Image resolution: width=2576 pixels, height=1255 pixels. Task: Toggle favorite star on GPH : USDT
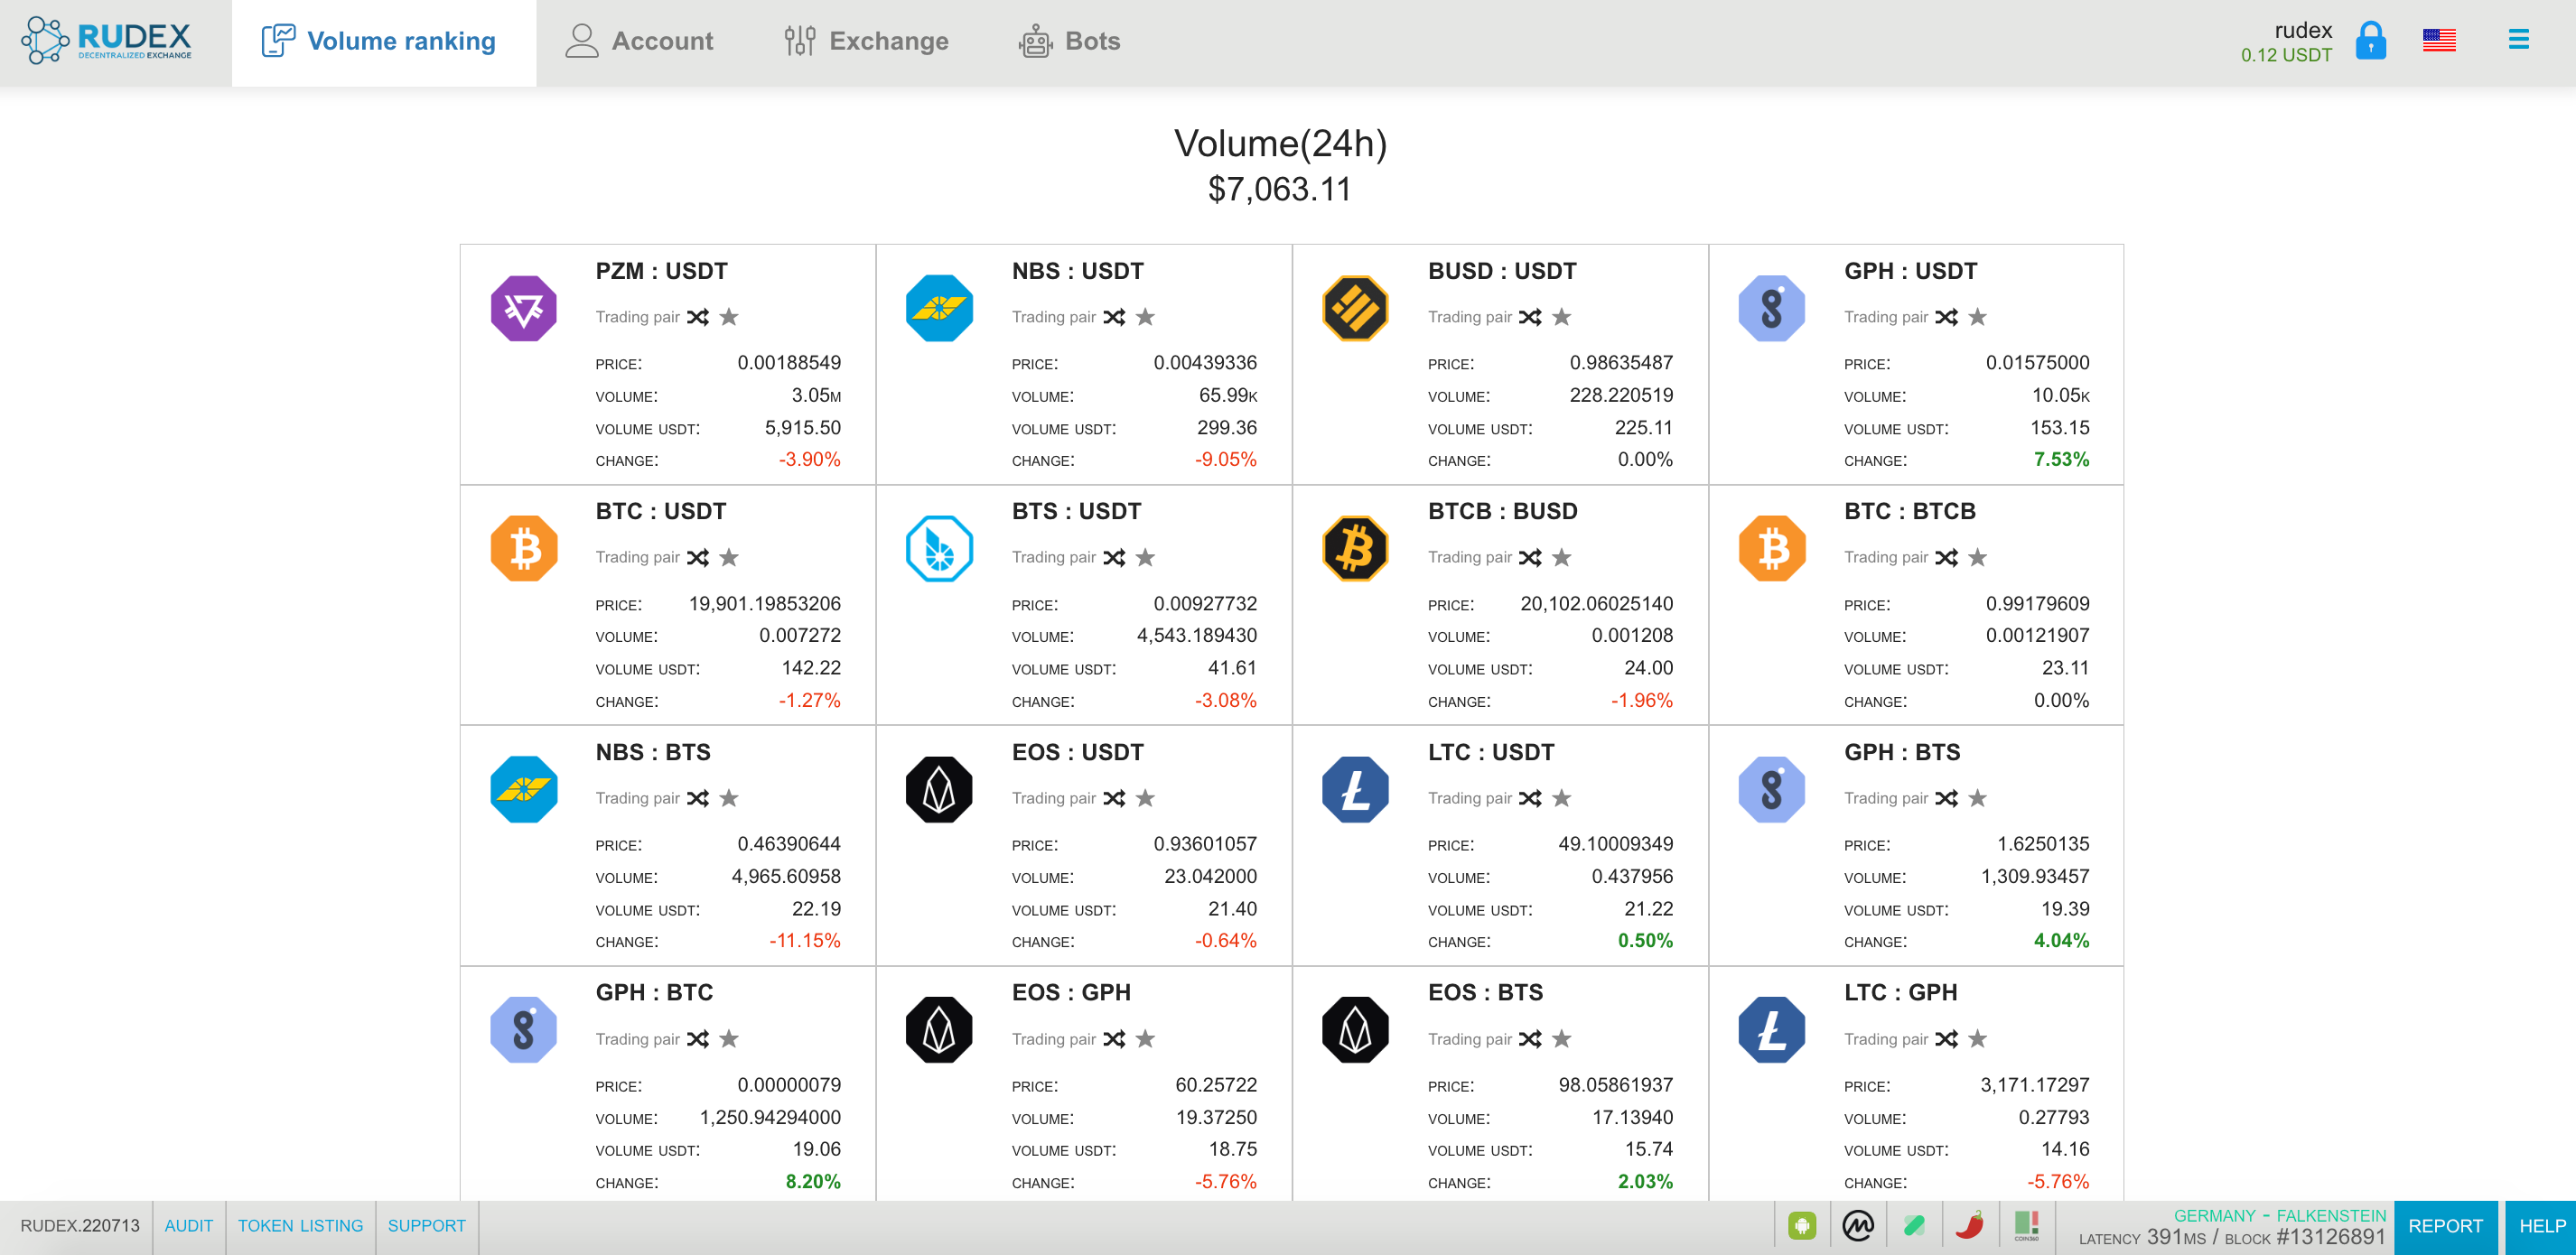pyautogui.click(x=1977, y=317)
